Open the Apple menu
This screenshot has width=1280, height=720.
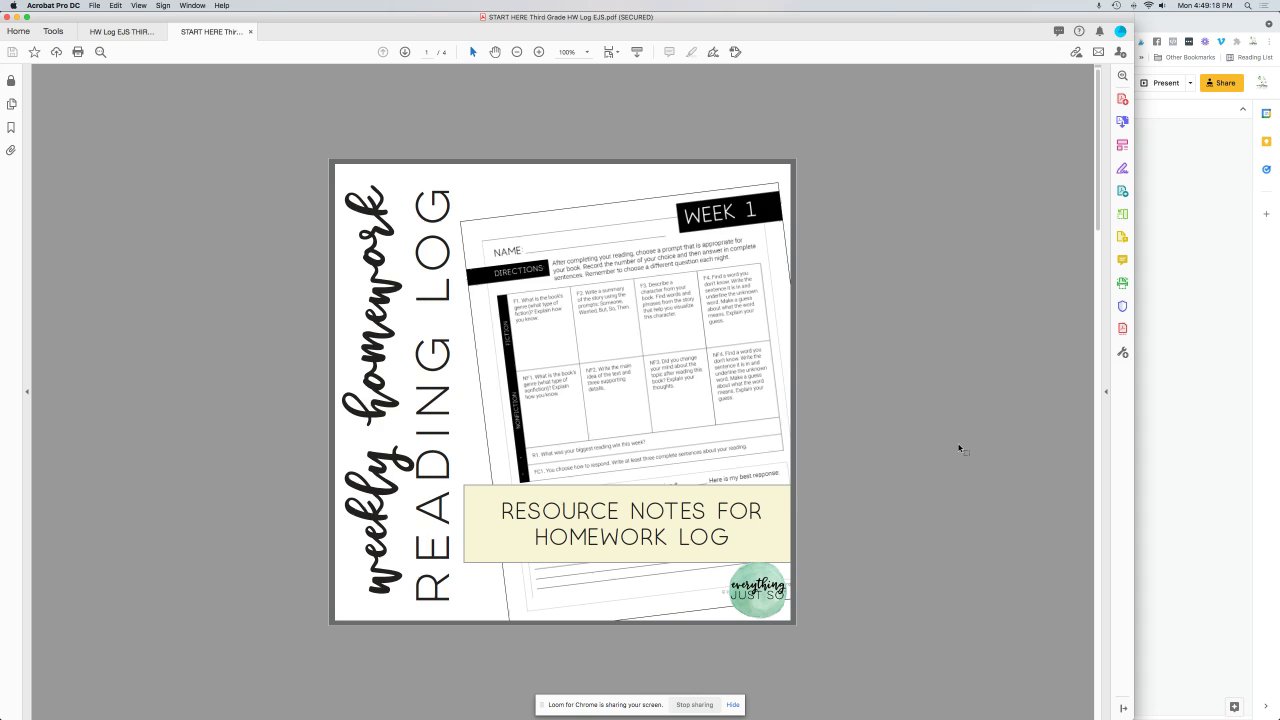[13, 5]
